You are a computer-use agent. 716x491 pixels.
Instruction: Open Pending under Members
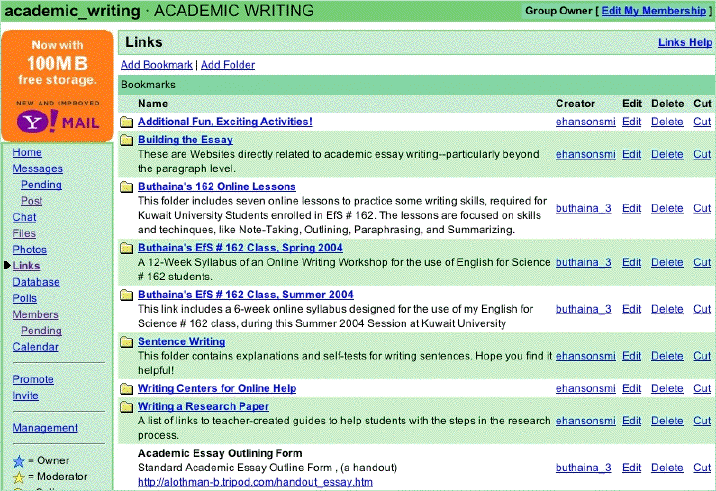[x=41, y=331]
